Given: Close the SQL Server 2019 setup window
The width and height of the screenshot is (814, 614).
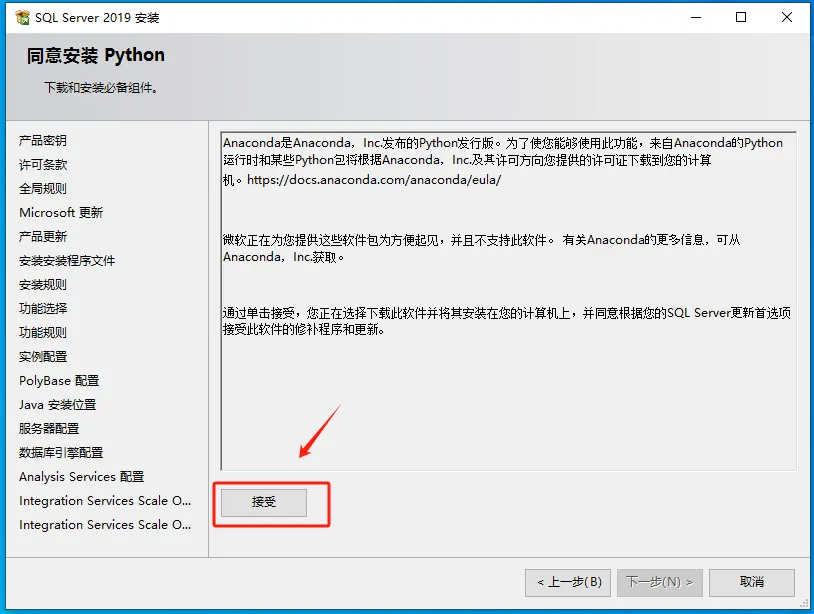Looking at the screenshot, I should 786,18.
